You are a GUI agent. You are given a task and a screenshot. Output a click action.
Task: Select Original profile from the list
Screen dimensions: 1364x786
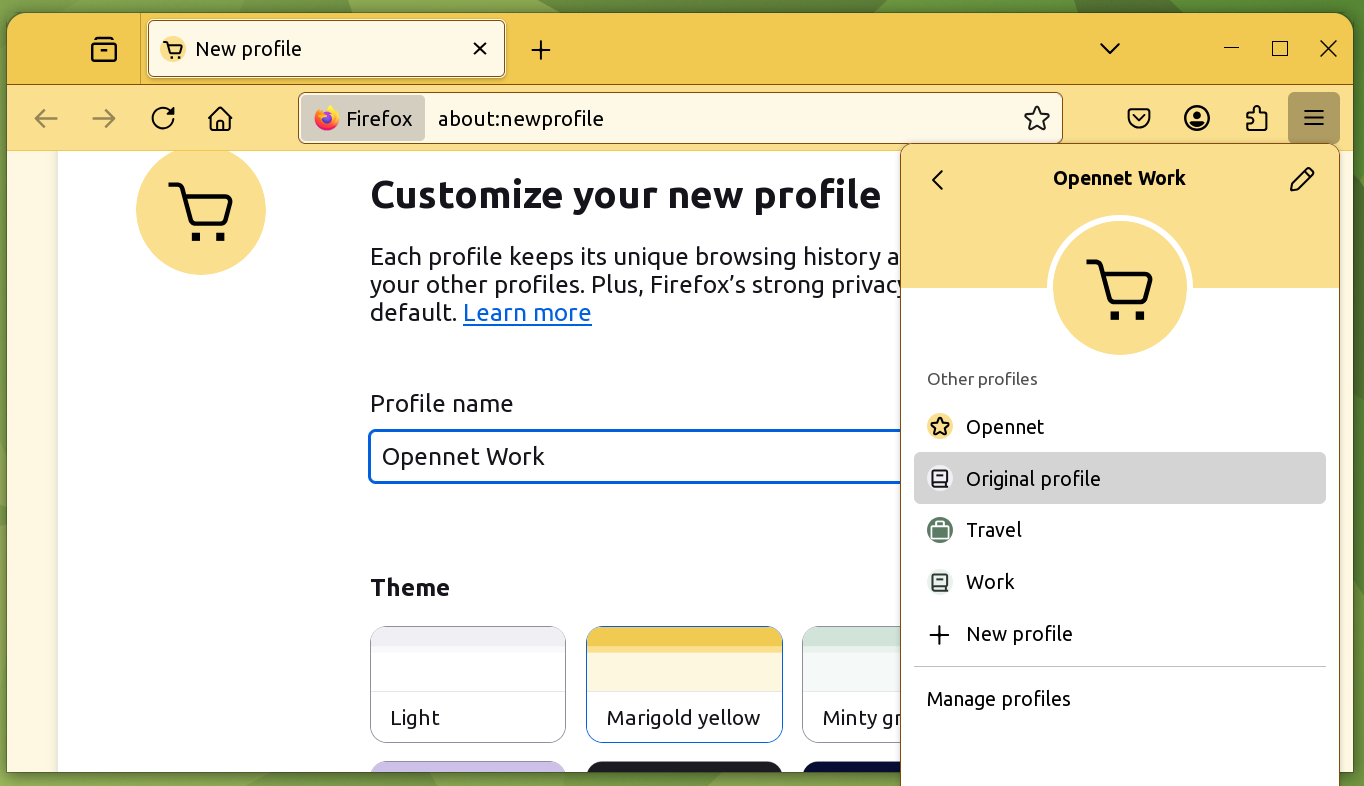point(1032,479)
